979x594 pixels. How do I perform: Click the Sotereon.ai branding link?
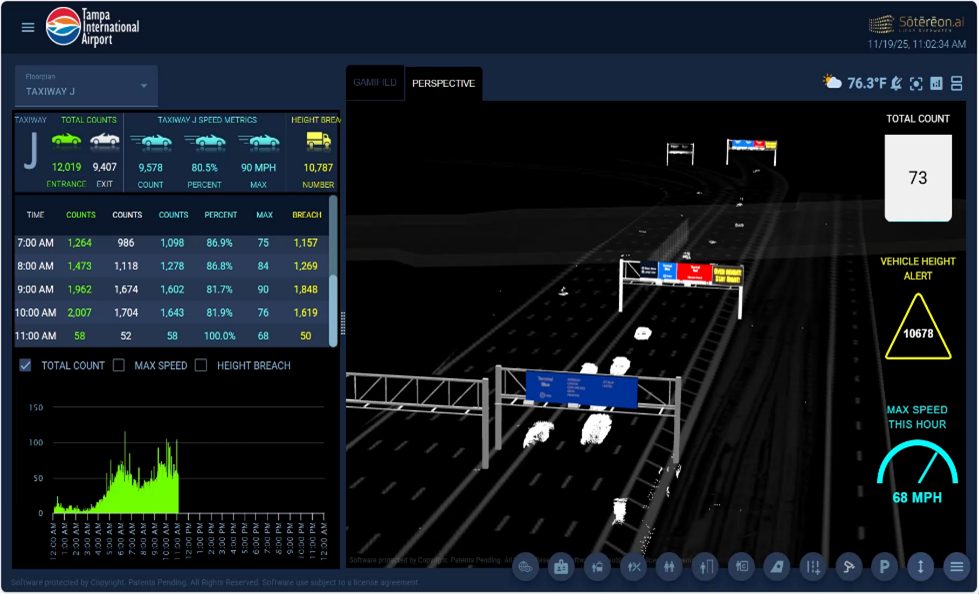coord(913,20)
